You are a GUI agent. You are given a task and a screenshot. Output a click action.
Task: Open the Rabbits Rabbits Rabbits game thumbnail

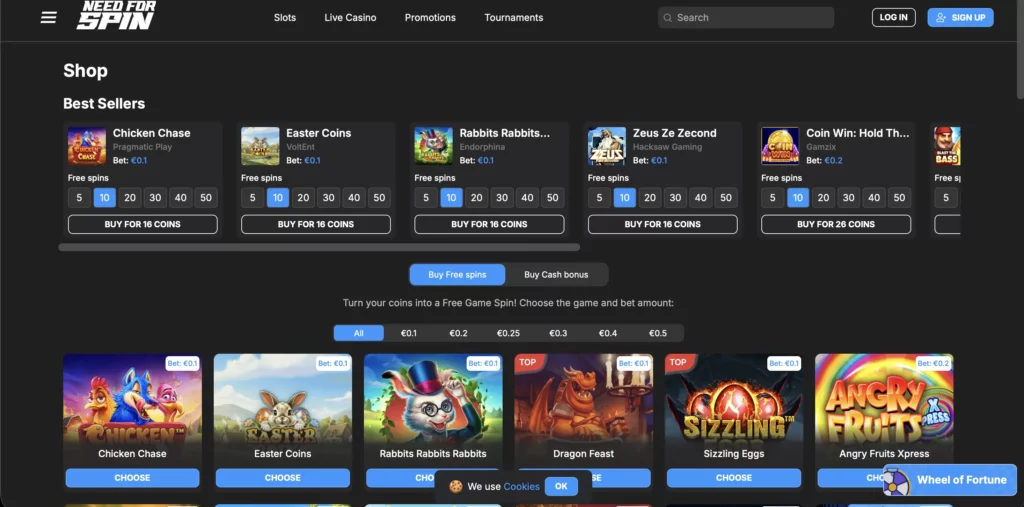pos(433,402)
